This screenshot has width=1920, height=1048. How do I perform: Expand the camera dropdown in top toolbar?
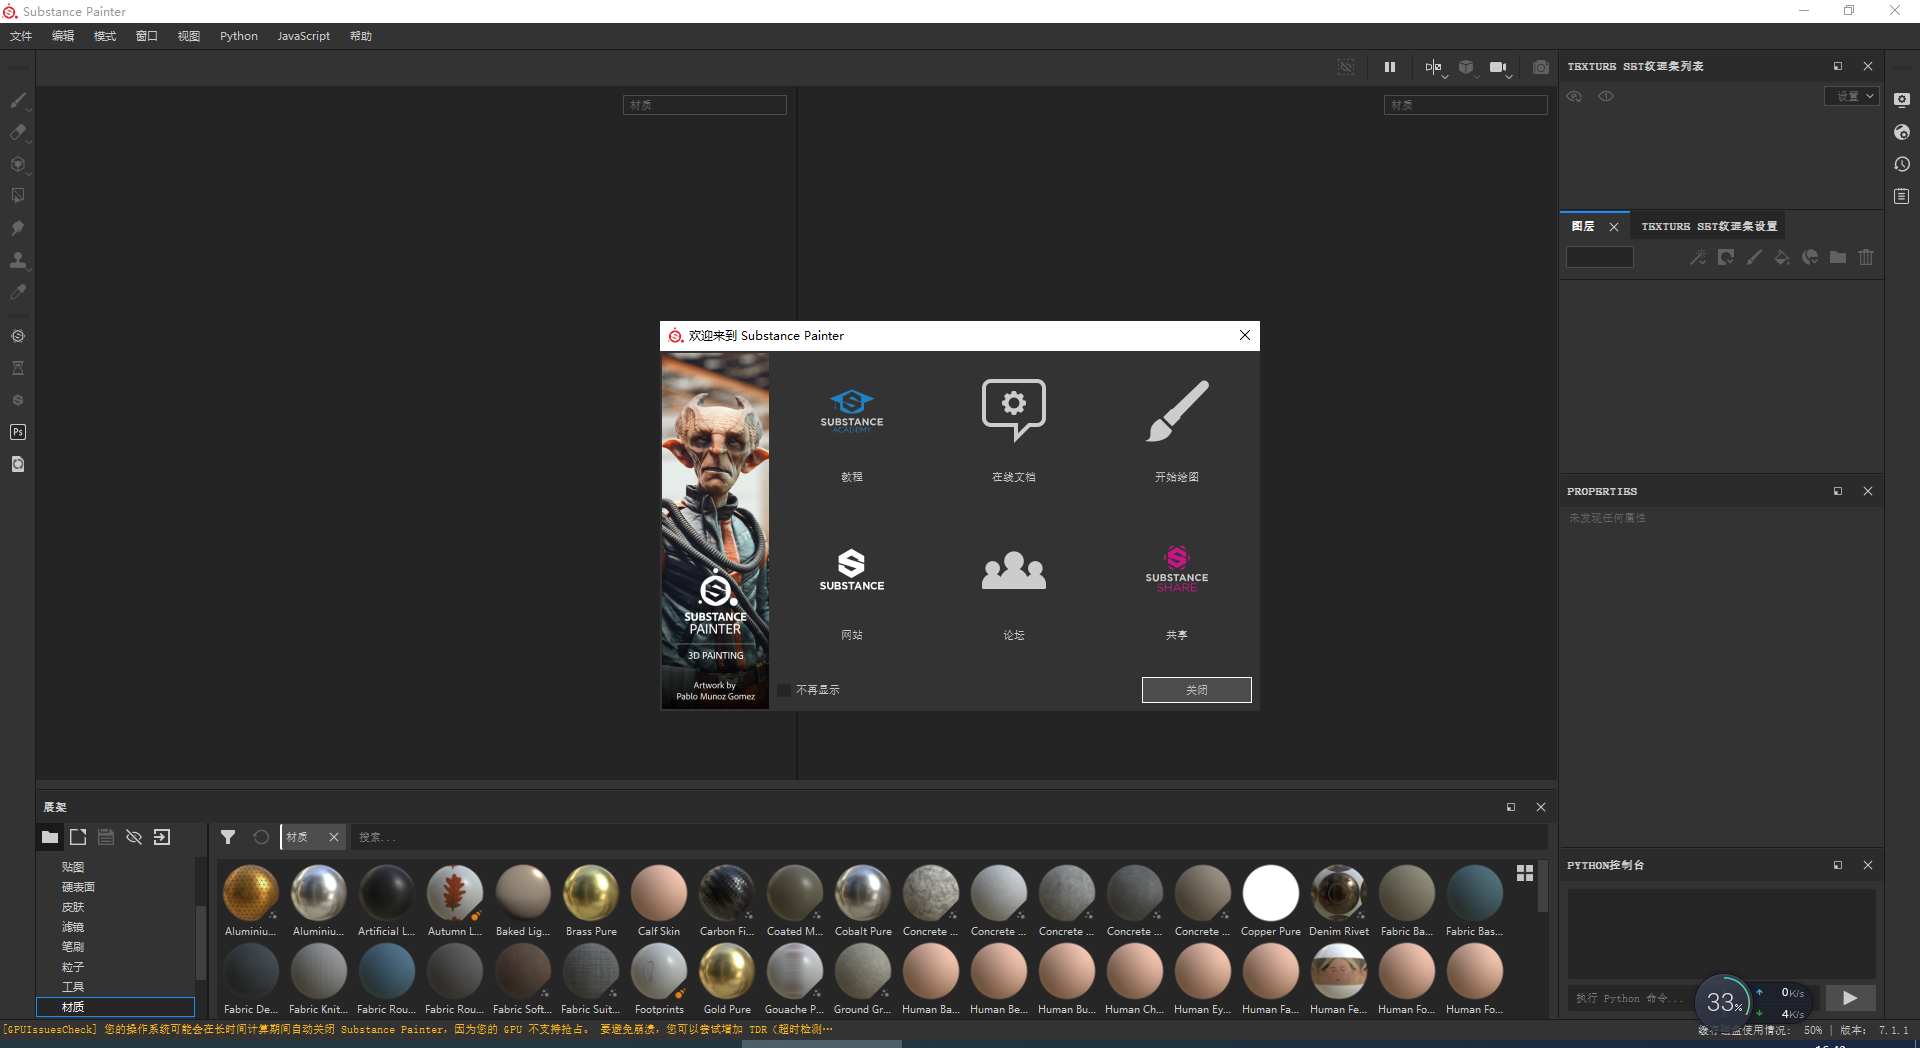[x=1509, y=76]
